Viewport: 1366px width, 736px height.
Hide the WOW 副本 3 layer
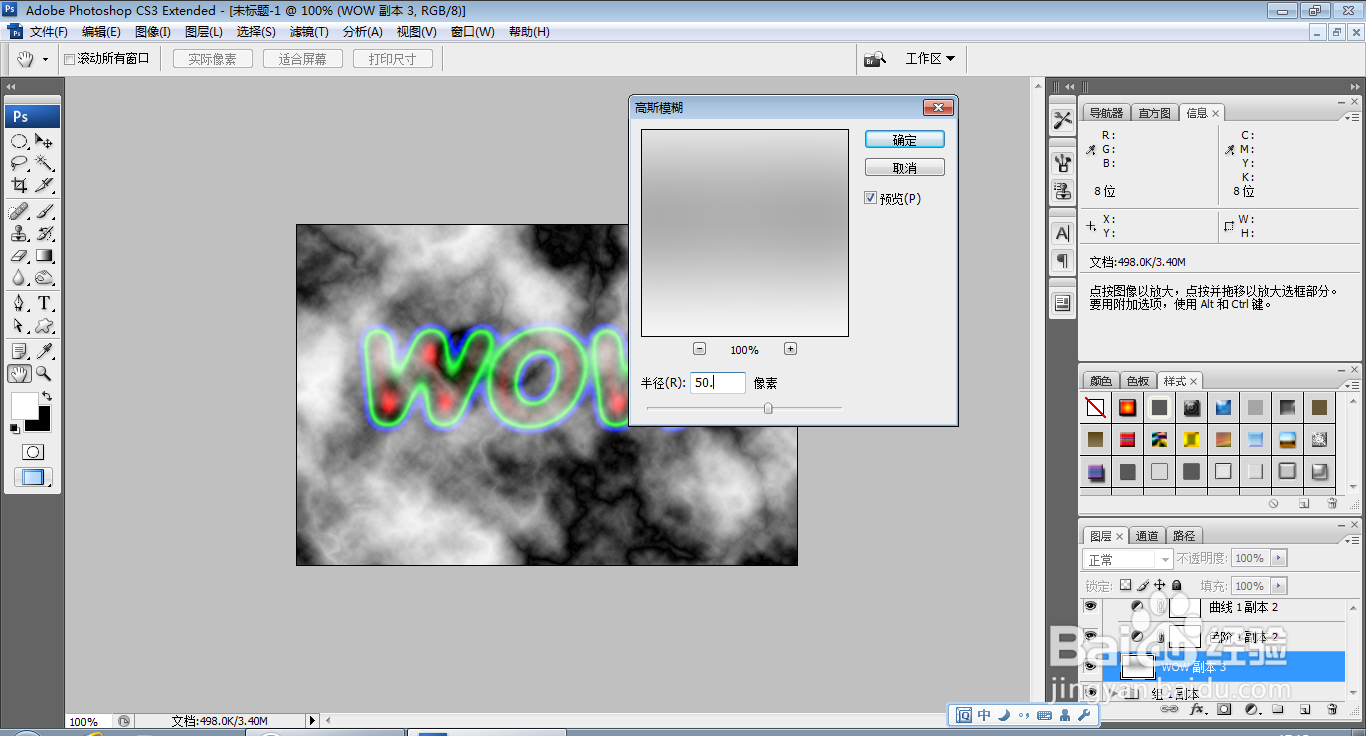pyautogui.click(x=1090, y=665)
